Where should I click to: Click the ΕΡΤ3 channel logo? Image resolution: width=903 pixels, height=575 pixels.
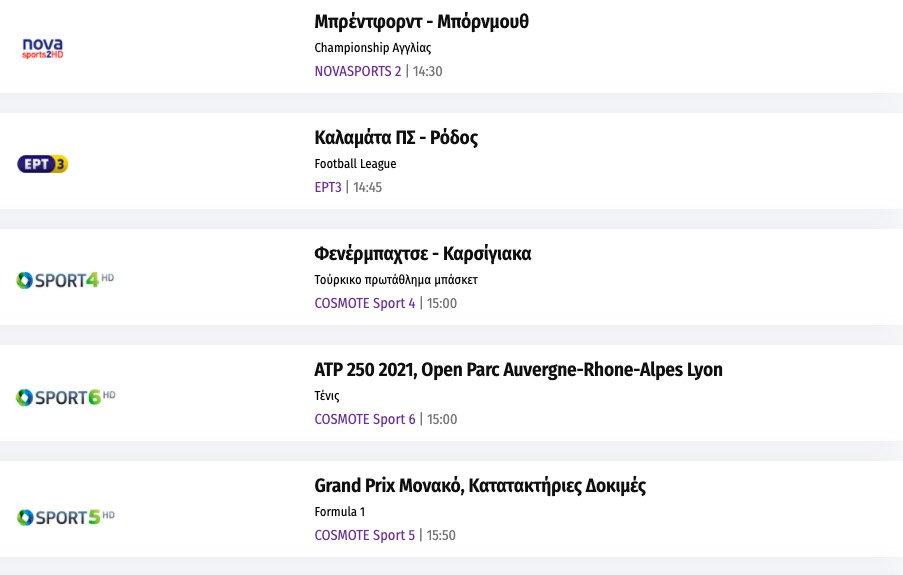(43, 164)
